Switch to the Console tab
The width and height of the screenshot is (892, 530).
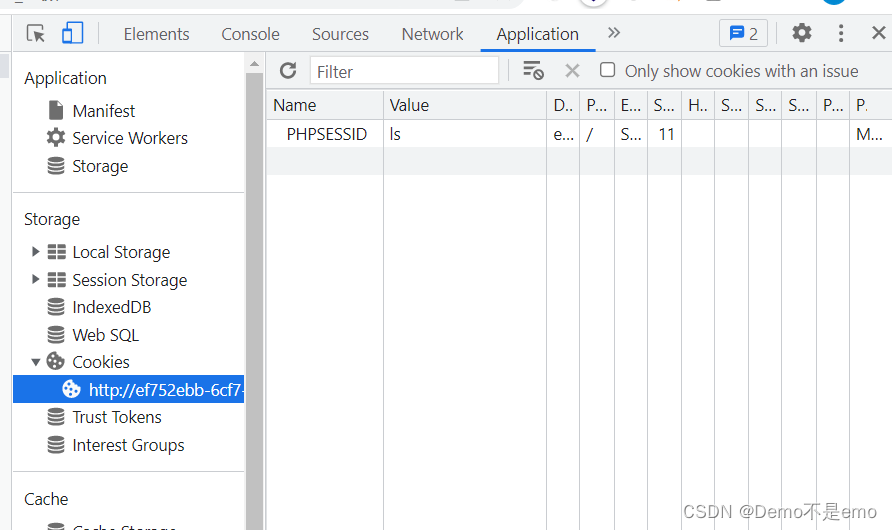click(250, 34)
